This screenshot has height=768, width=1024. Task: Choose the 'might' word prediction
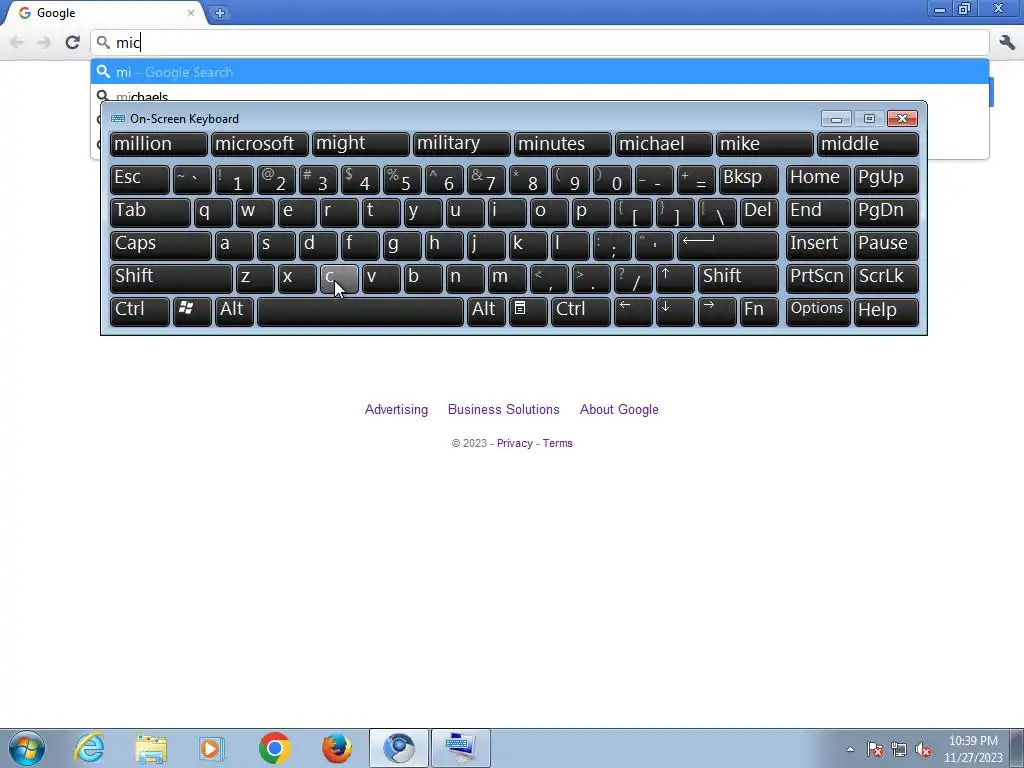(360, 144)
